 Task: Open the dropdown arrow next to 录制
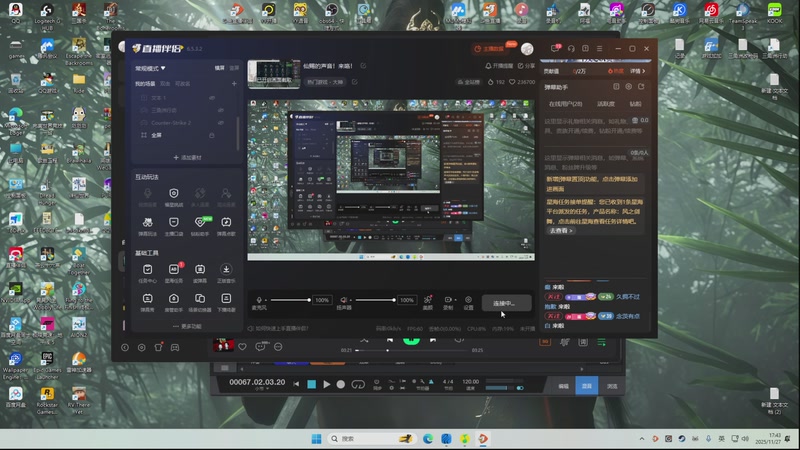point(455,300)
